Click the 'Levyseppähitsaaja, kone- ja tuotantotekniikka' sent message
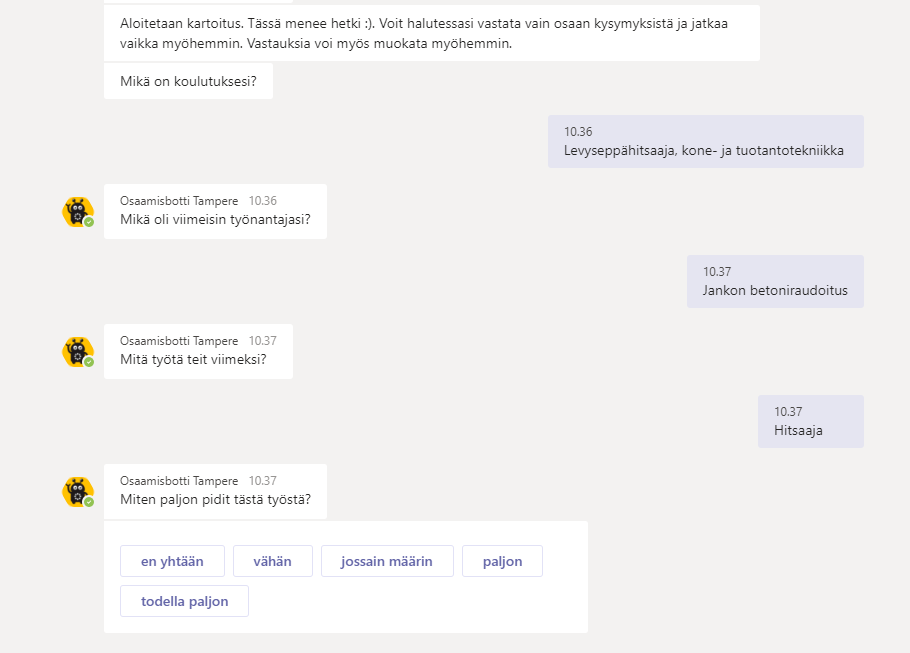This screenshot has width=910, height=653. point(704,151)
